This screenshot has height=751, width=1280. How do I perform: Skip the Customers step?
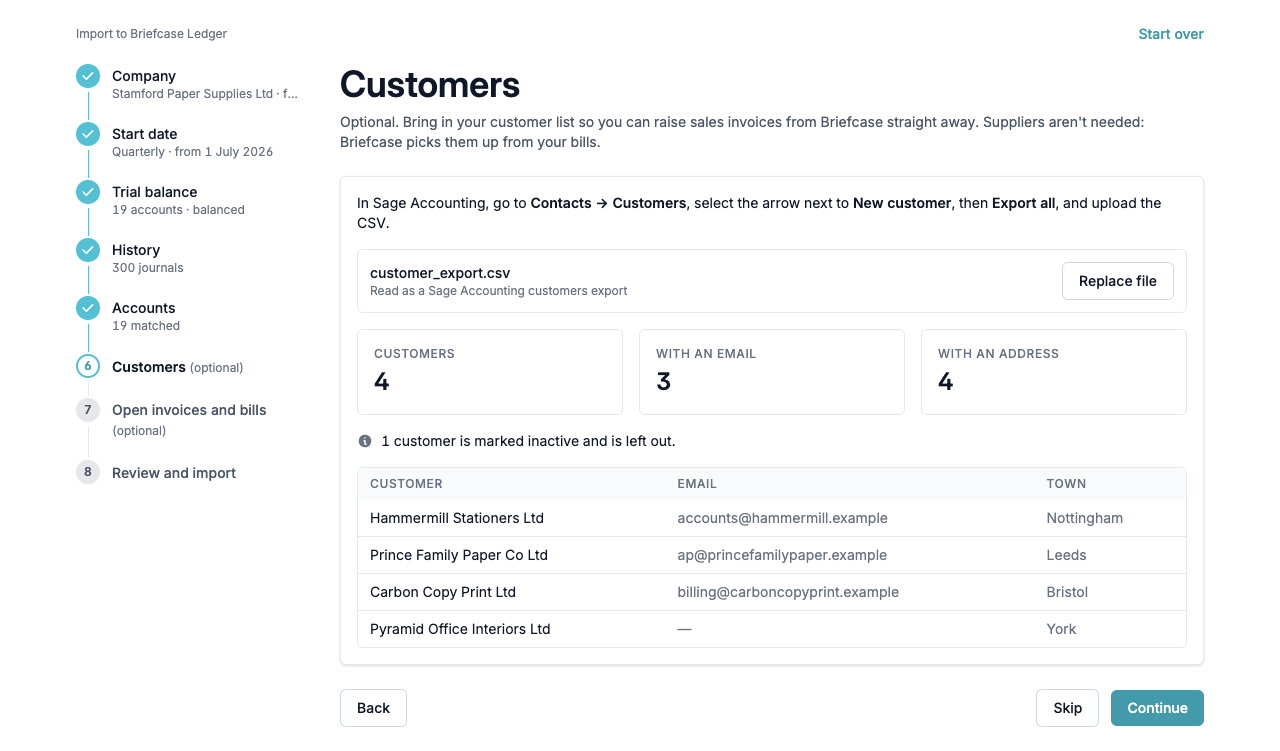(1067, 708)
